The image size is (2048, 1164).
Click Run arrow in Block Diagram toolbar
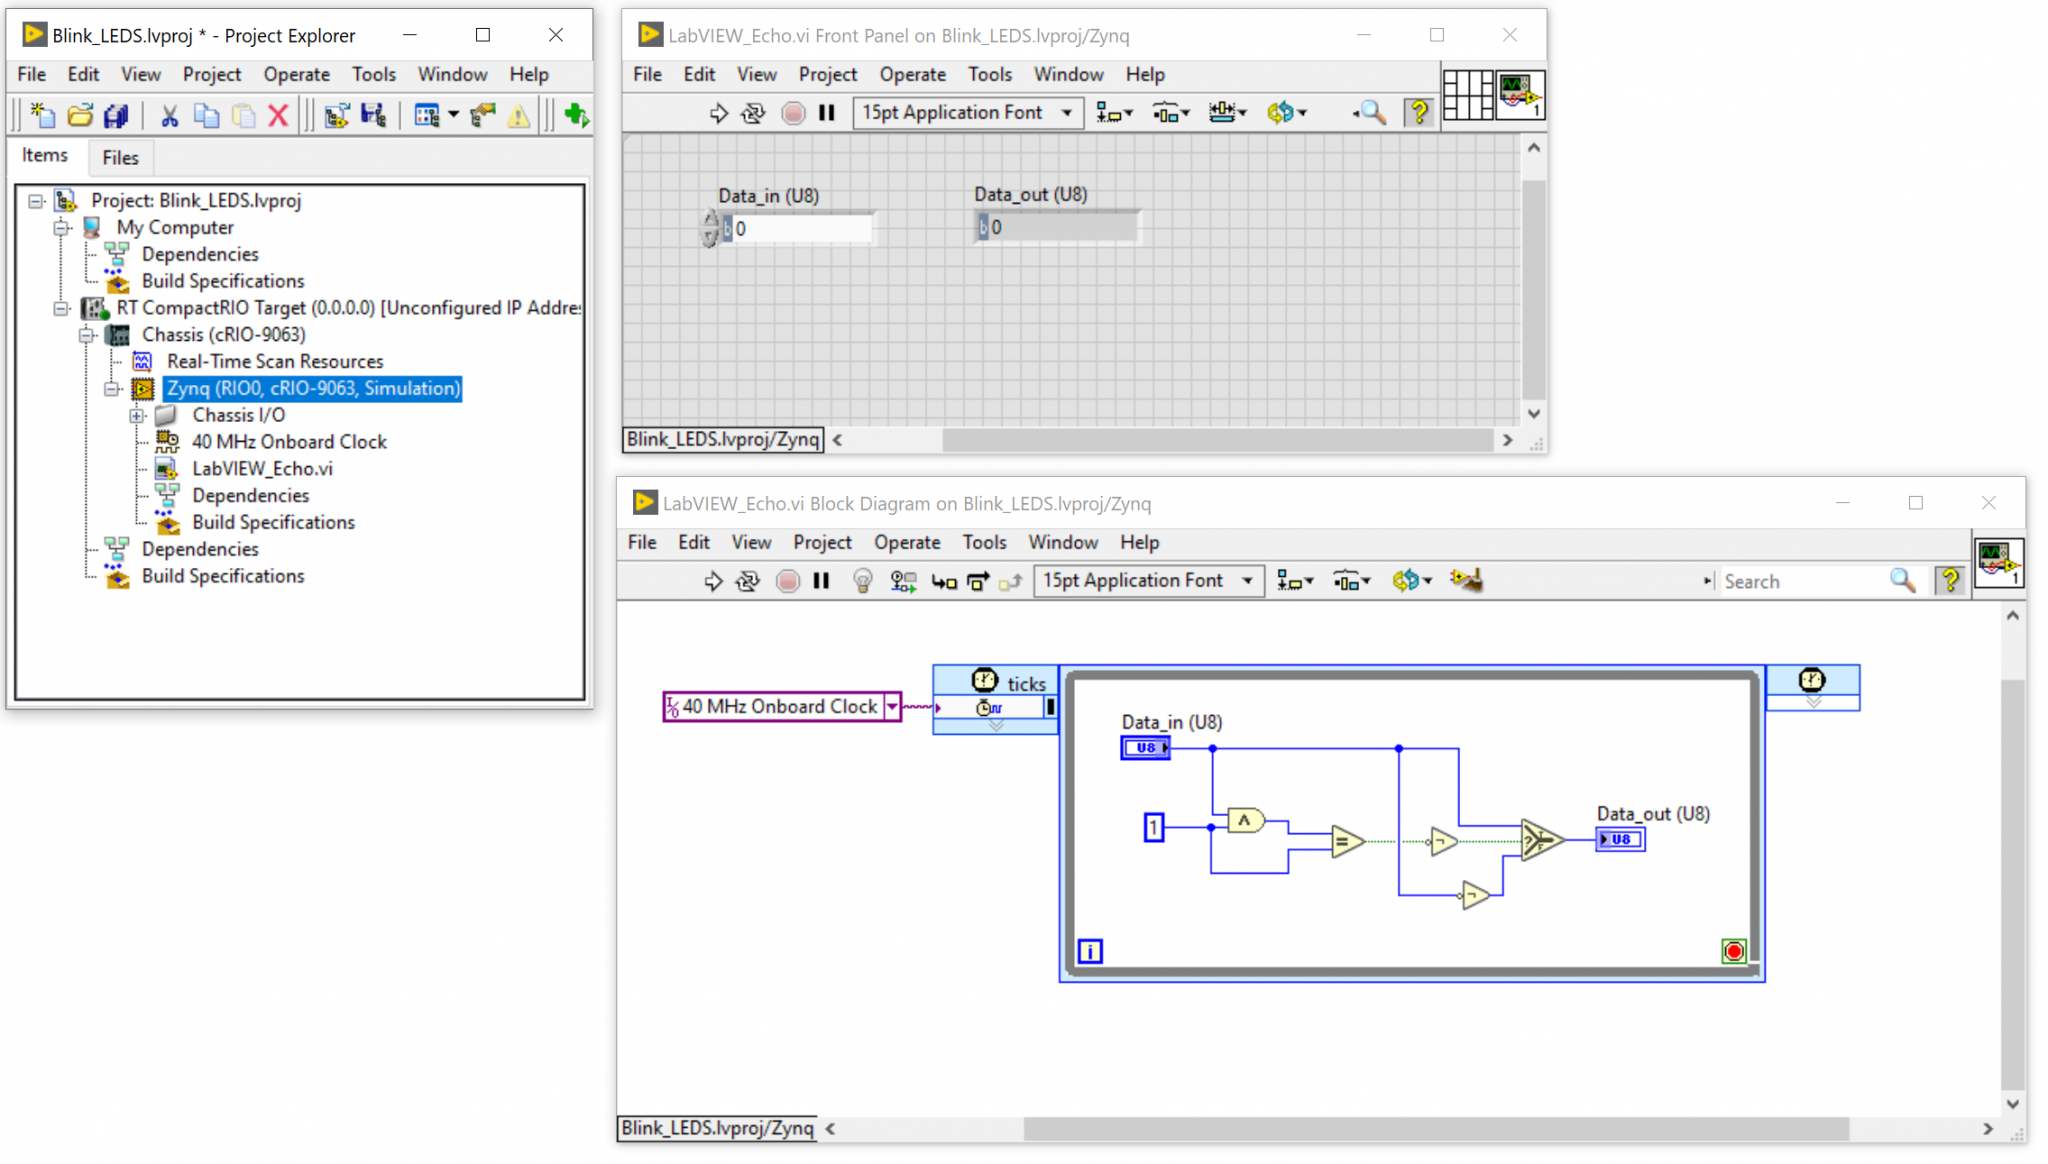click(713, 581)
